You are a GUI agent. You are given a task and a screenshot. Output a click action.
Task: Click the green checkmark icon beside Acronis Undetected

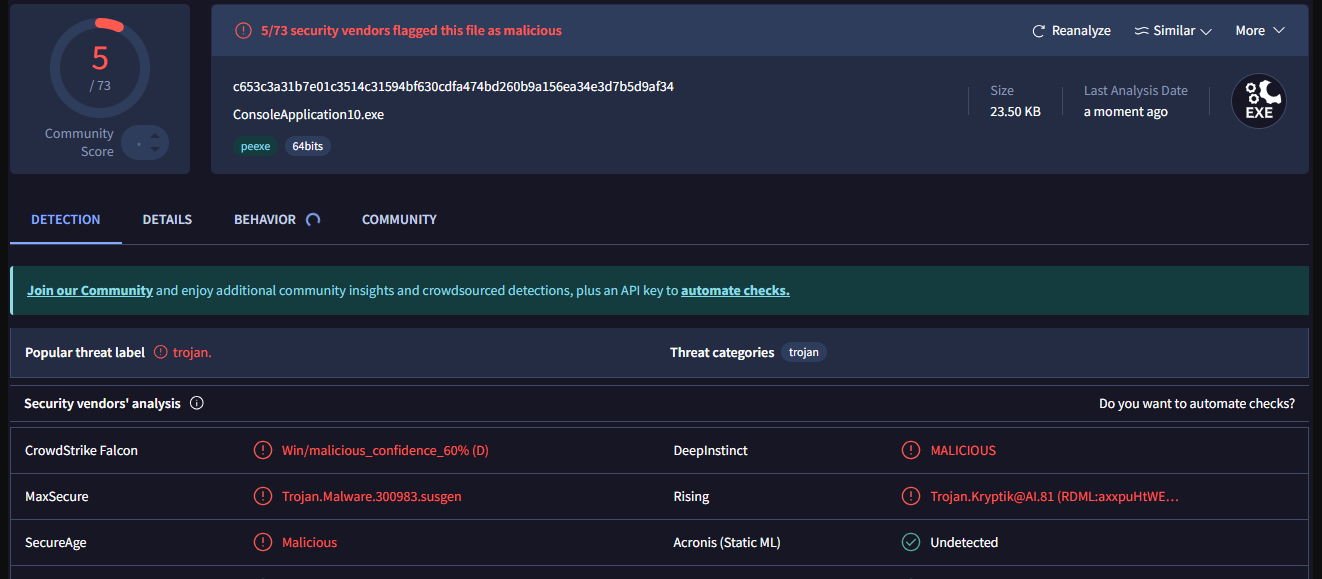coord(911,543)
